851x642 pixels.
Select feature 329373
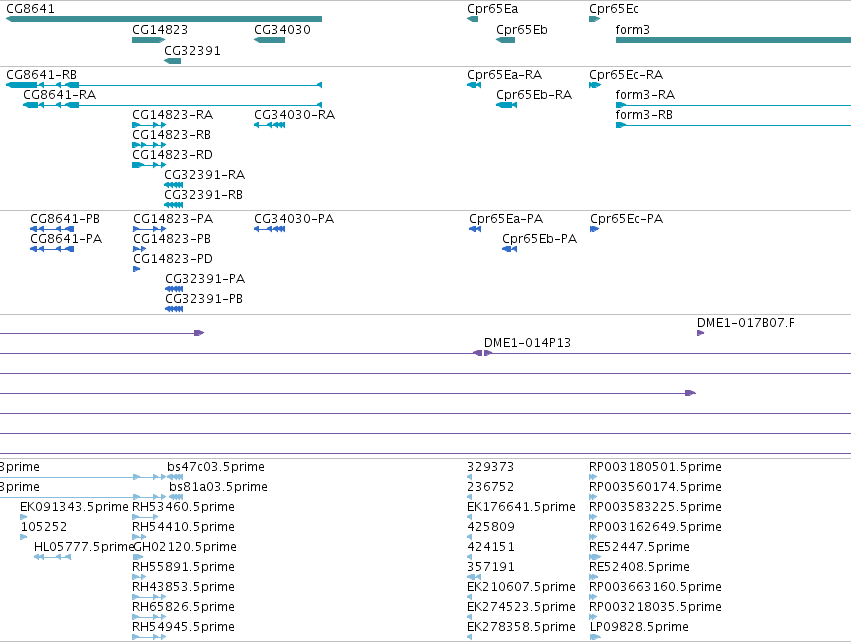pyautogui.click(x=469, y=477)
